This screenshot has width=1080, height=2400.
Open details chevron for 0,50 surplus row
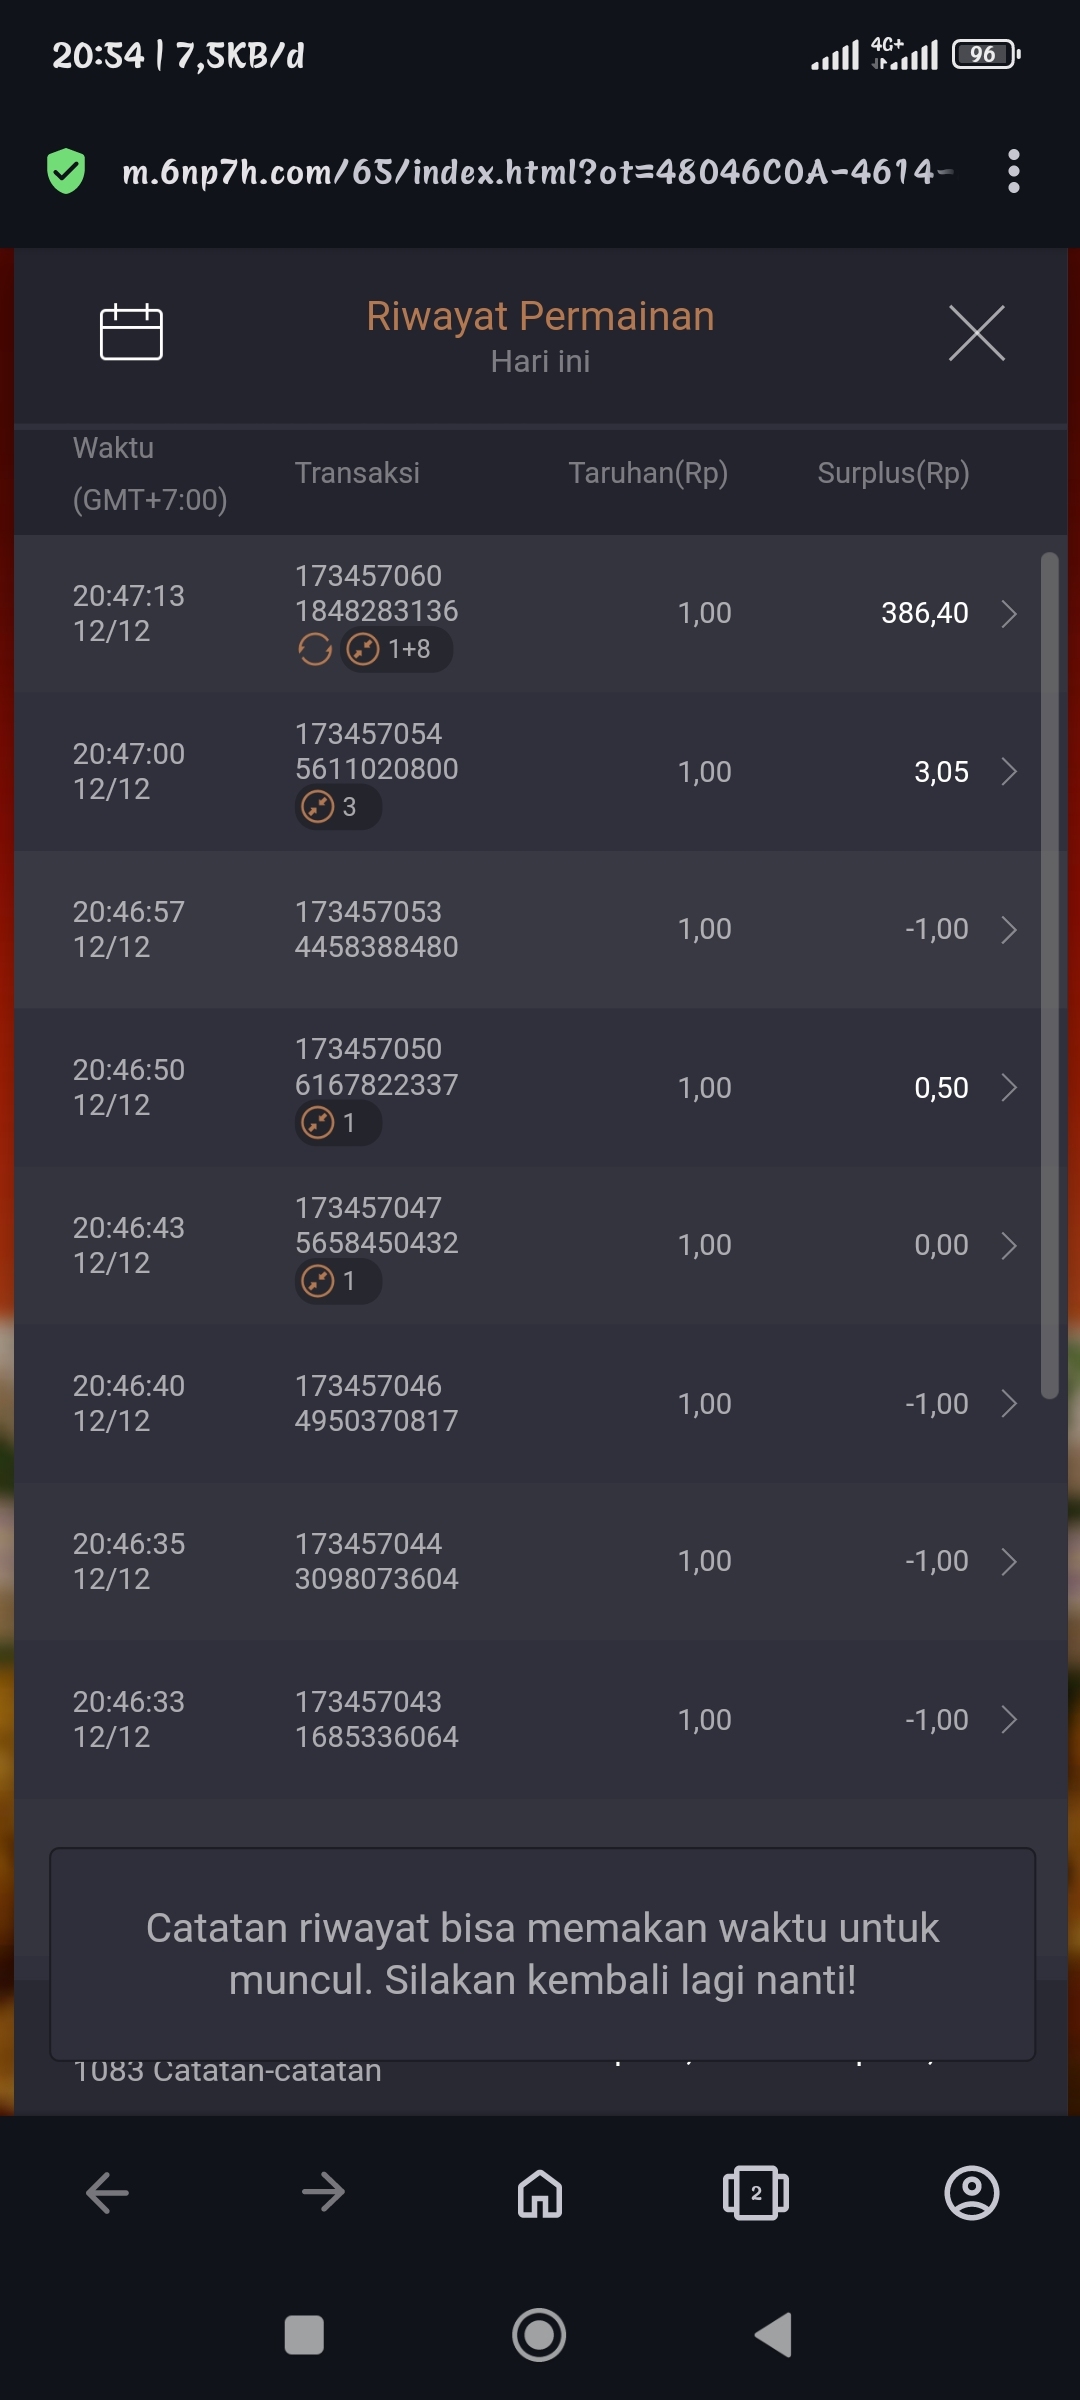(x=1009, y=1087)
